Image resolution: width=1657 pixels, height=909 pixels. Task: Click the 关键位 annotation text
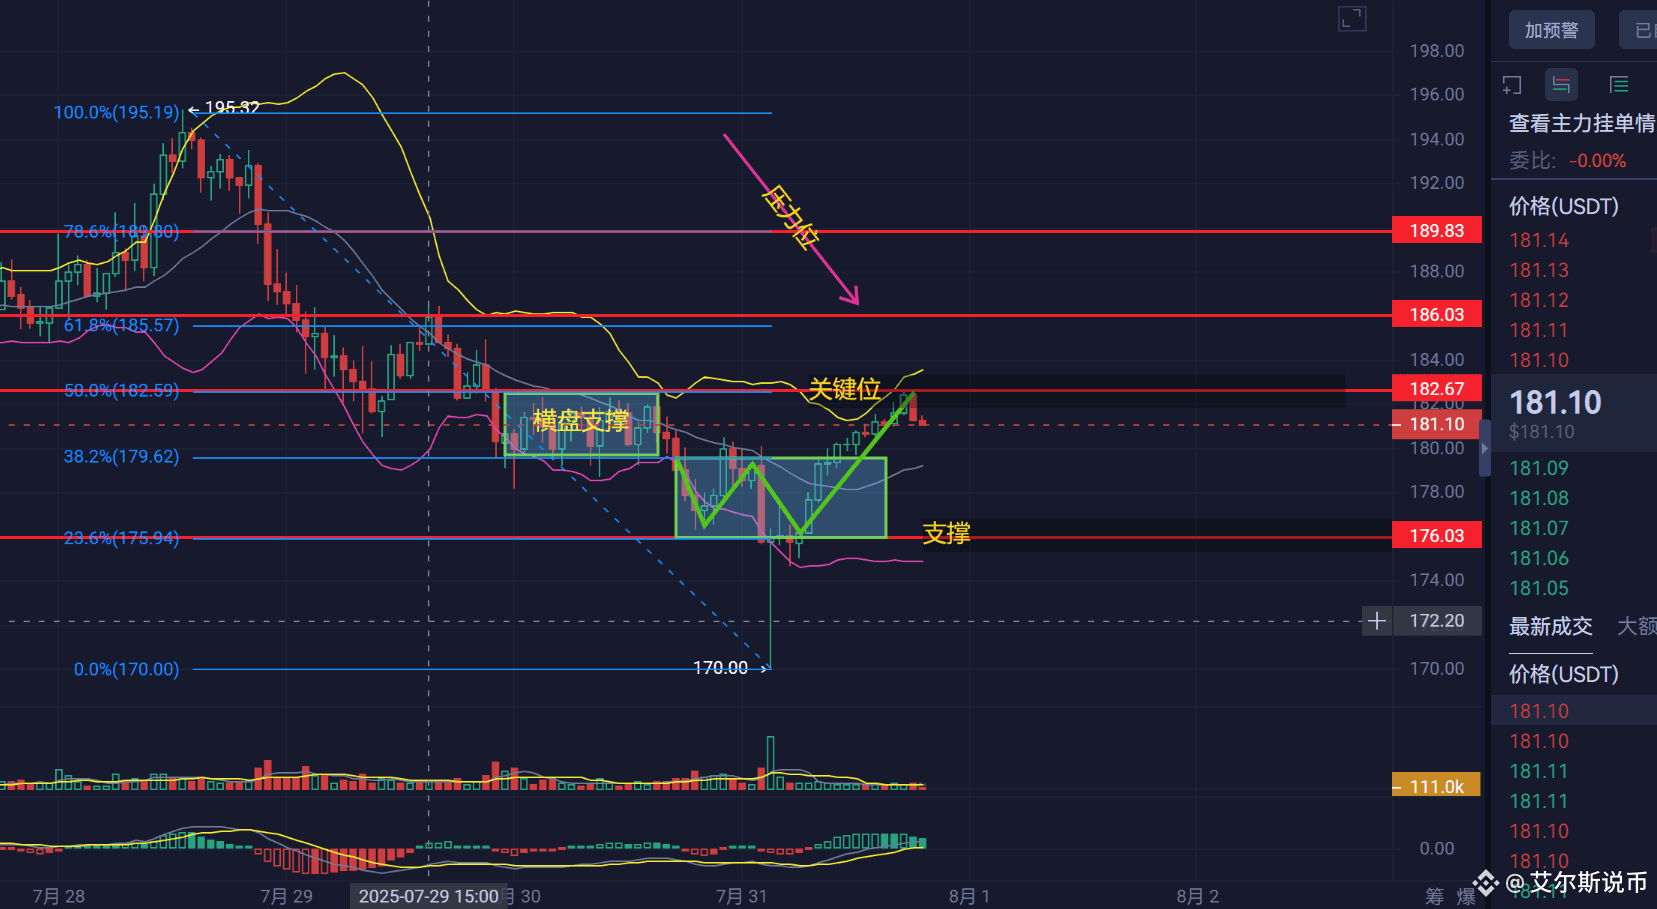tap(845, 388)
